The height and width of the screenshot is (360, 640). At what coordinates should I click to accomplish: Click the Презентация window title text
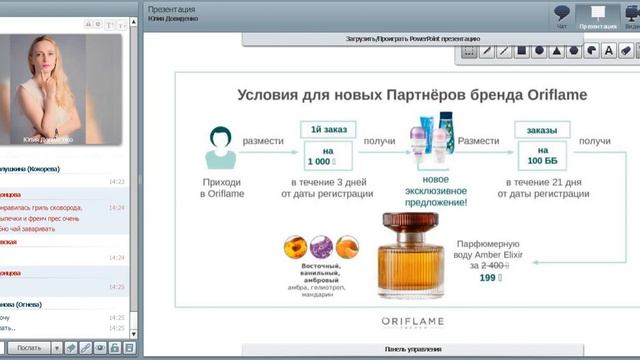point(172,9)
